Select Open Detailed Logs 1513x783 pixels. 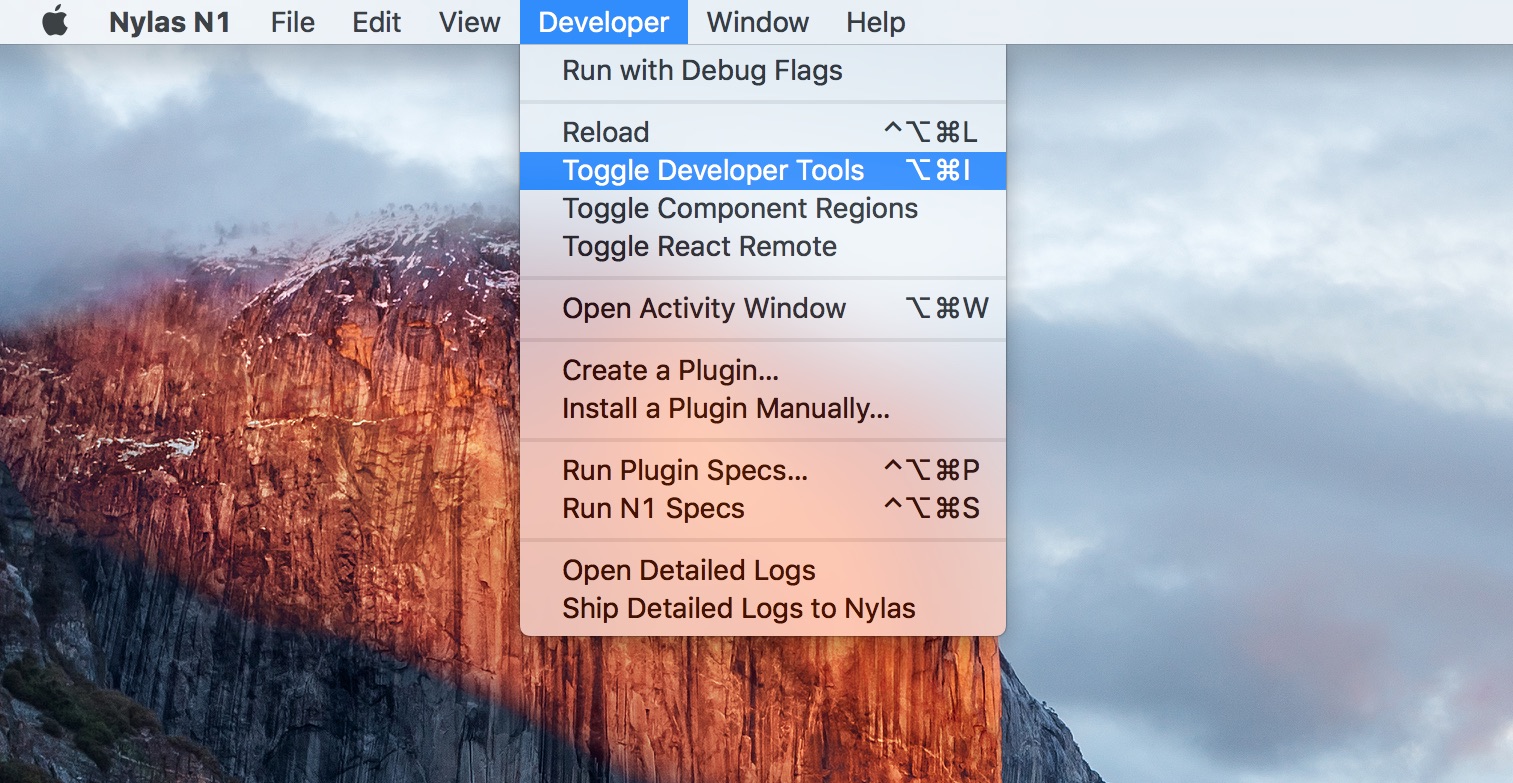point(763,570)
